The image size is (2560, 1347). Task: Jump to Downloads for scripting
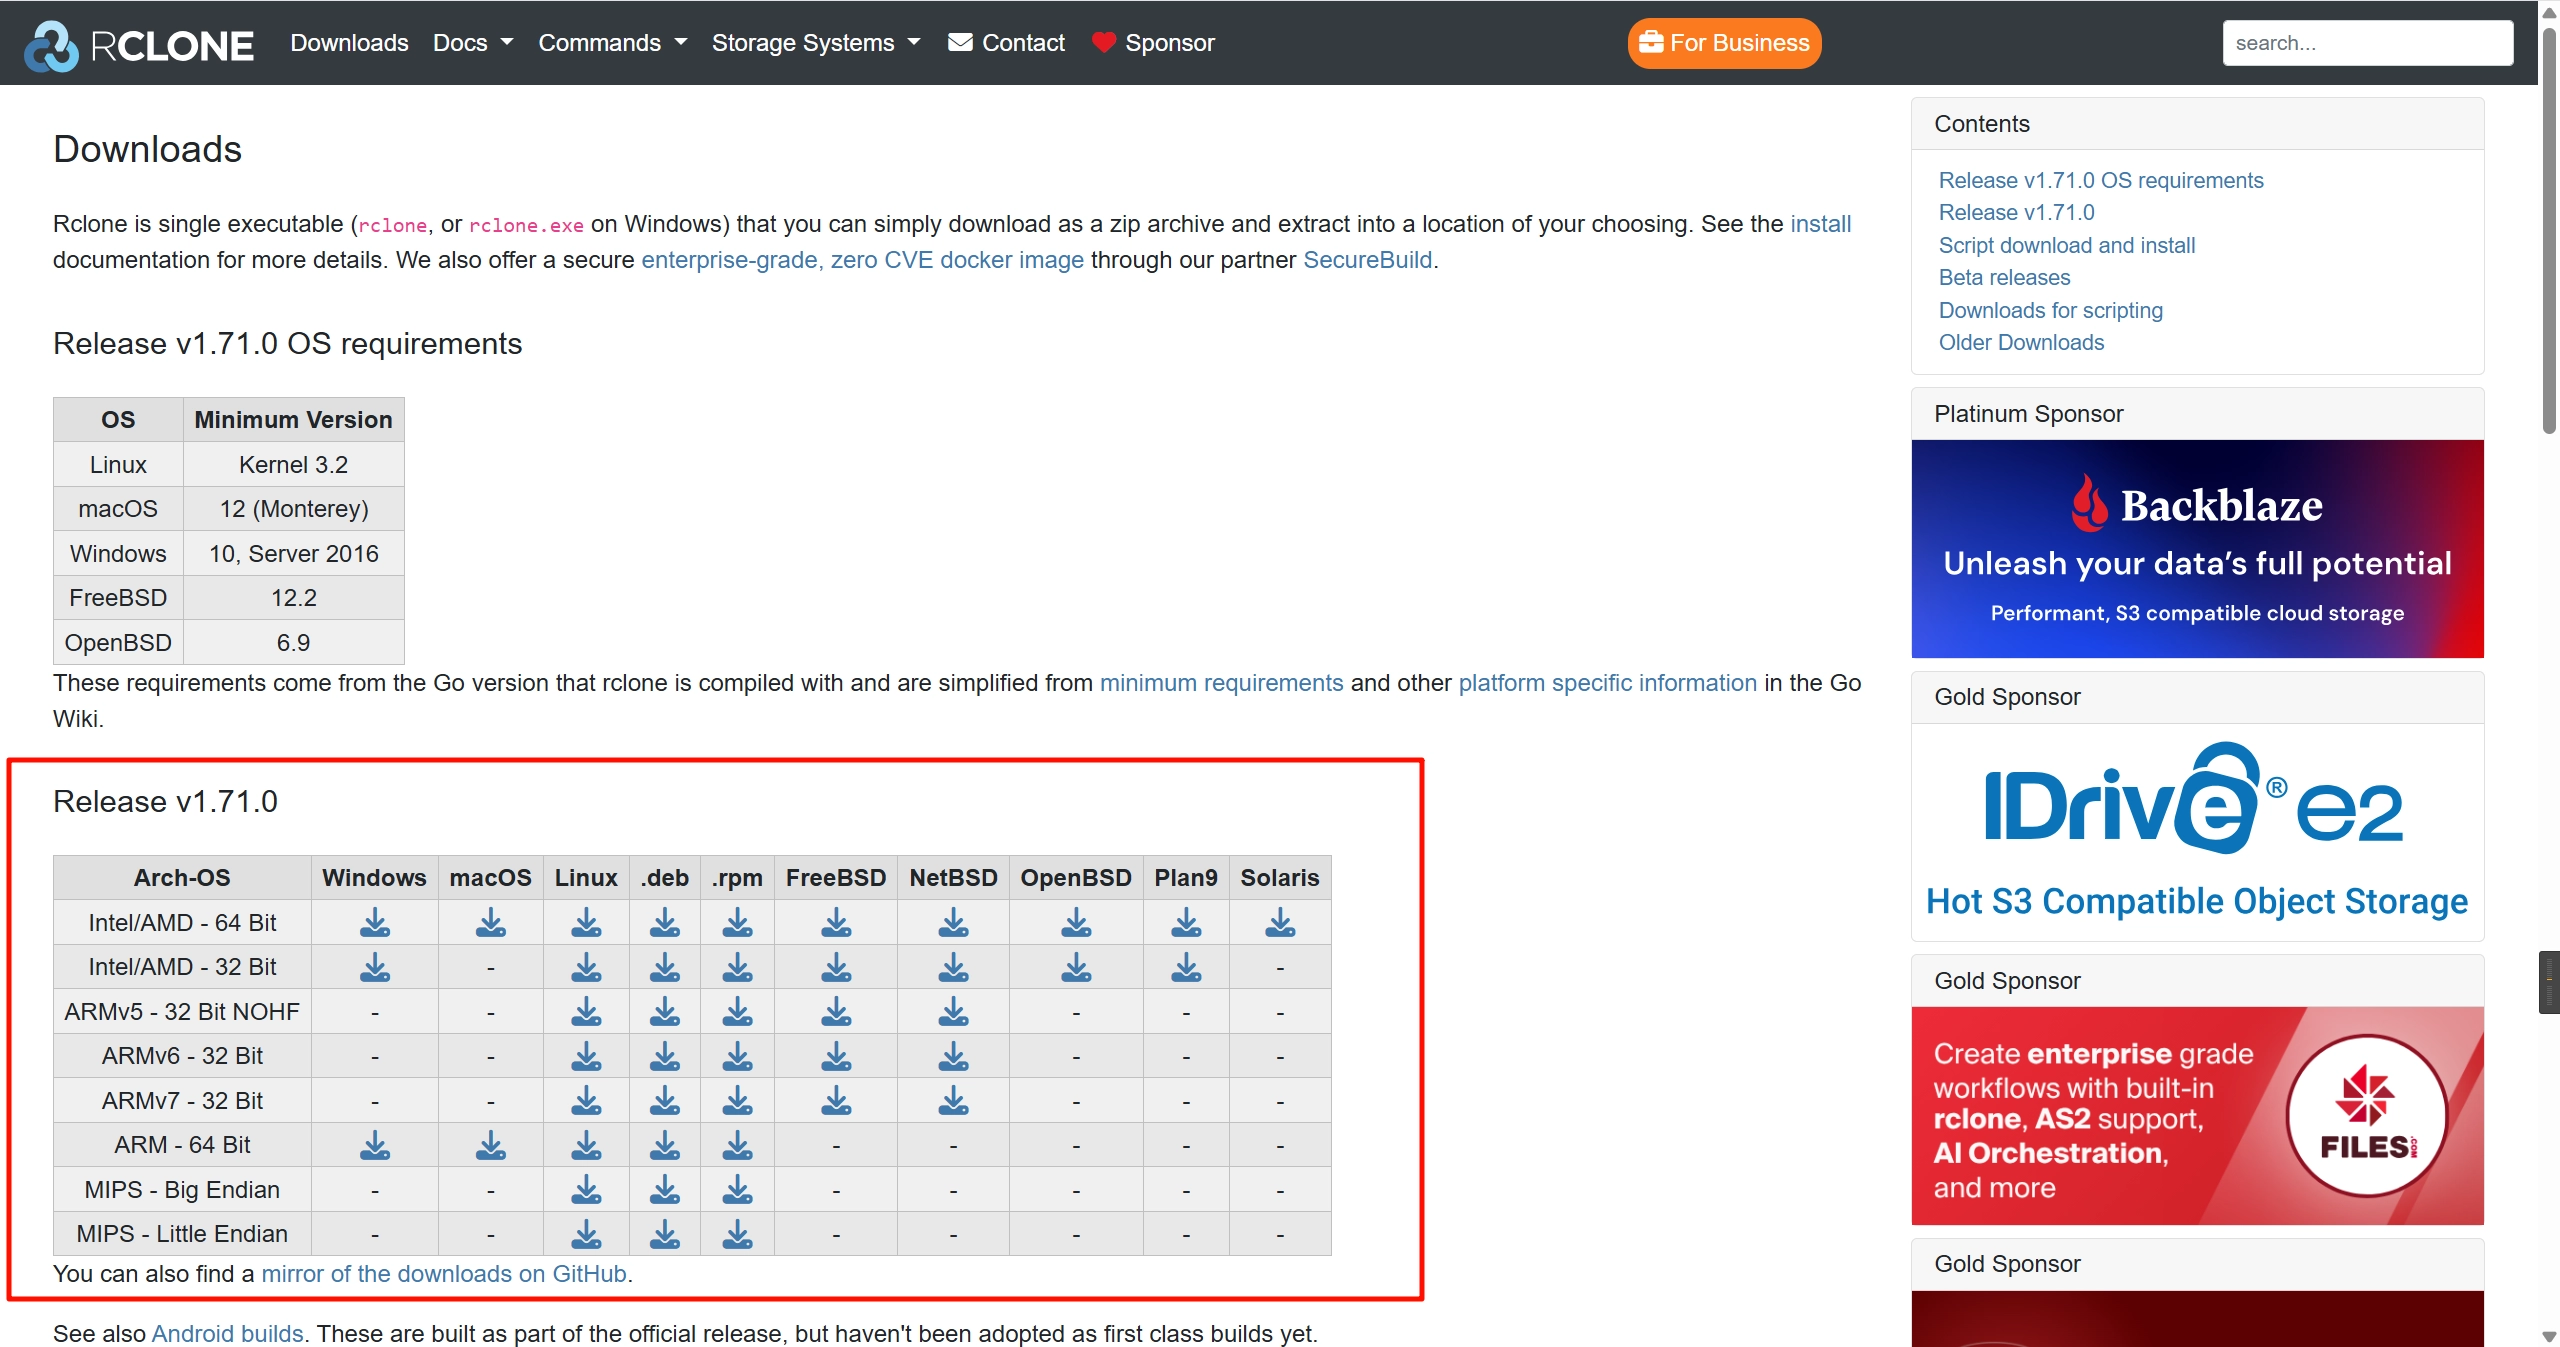tap(2050, 310)
